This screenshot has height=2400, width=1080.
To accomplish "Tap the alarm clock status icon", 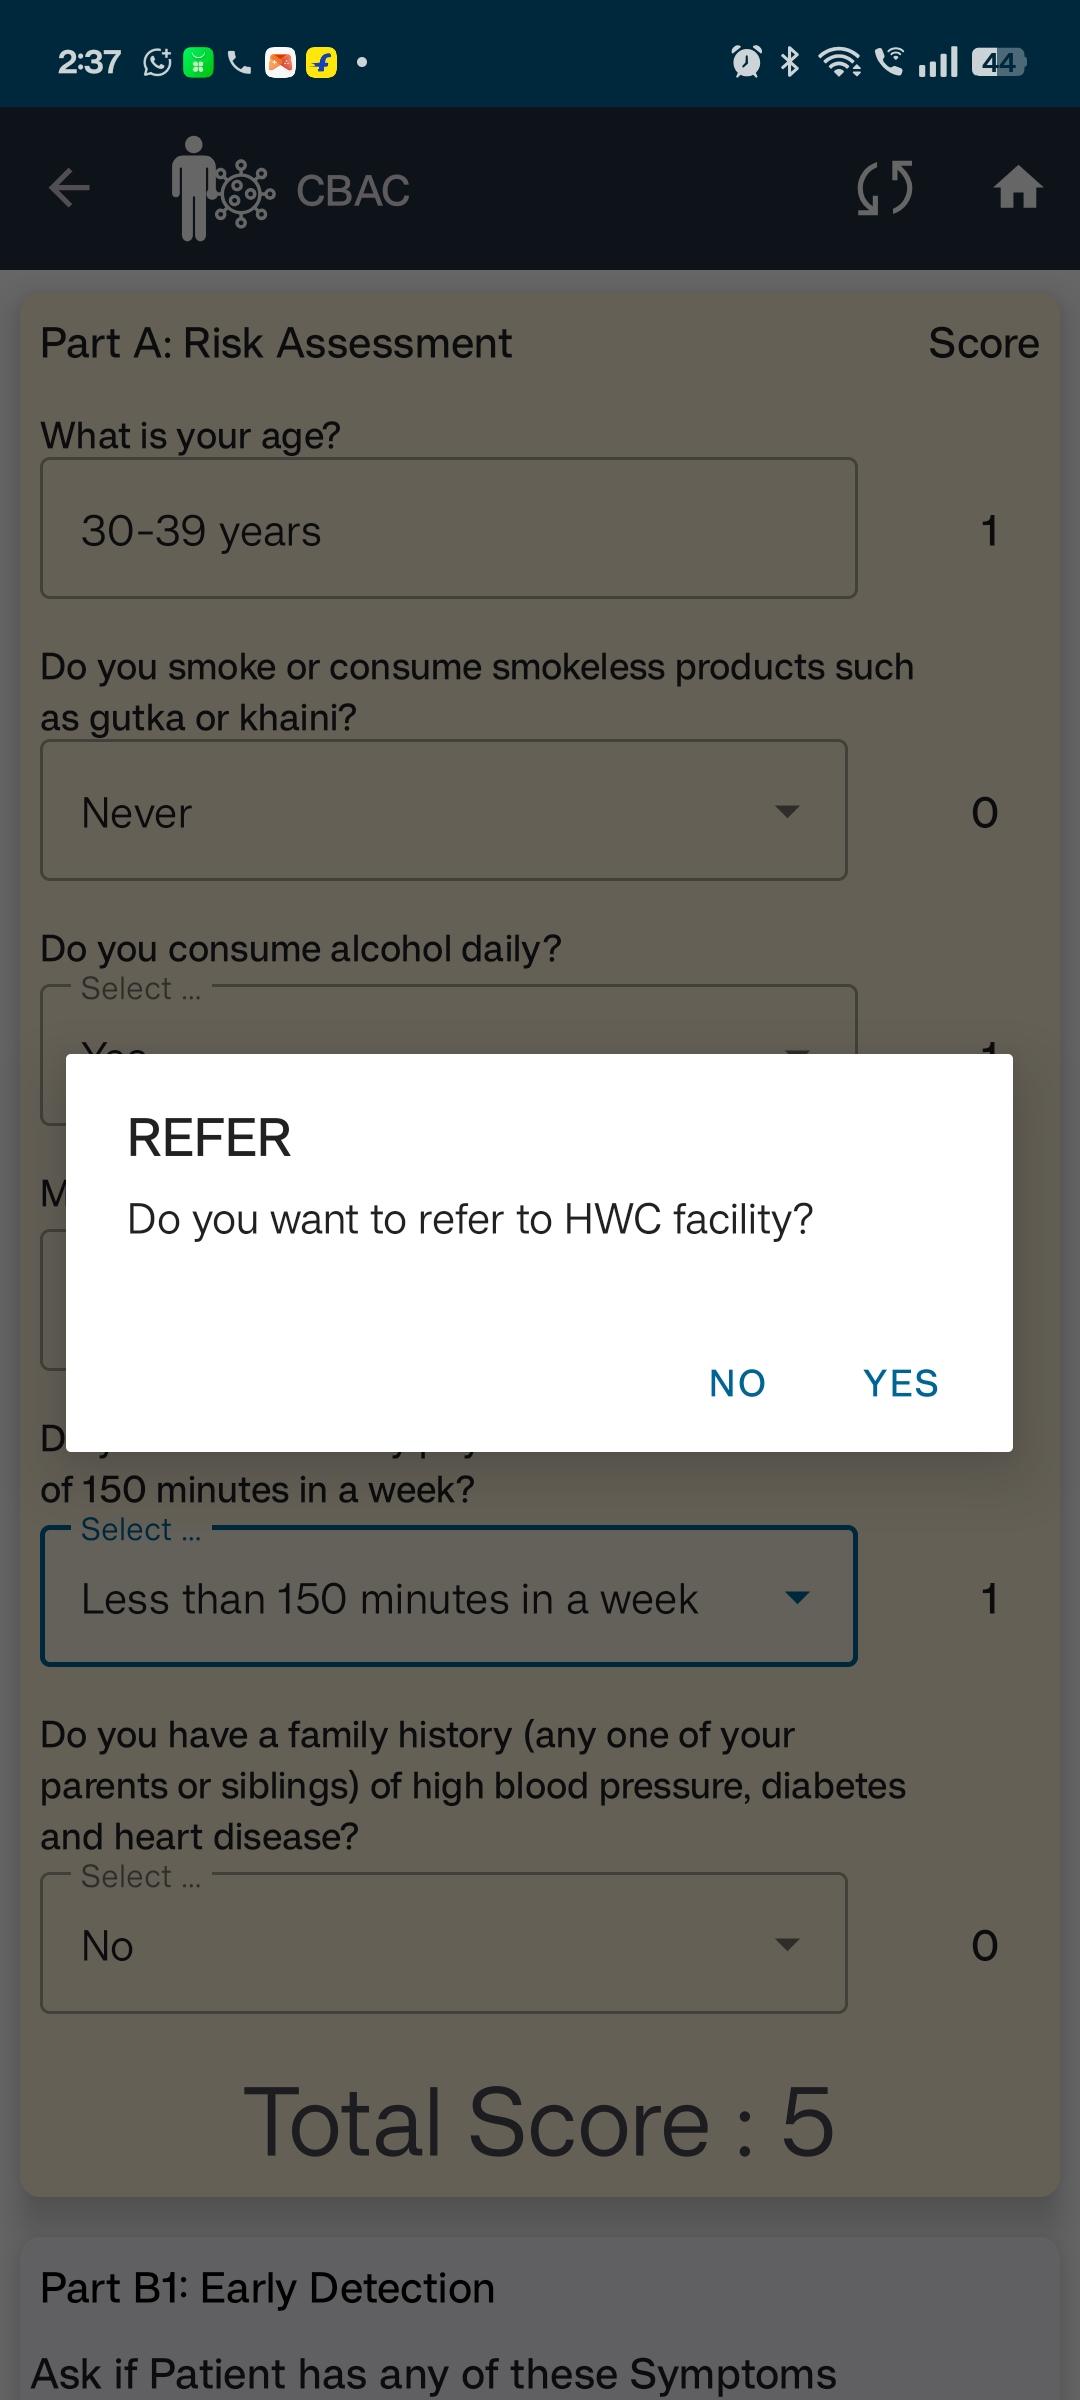I will [746, 62].
